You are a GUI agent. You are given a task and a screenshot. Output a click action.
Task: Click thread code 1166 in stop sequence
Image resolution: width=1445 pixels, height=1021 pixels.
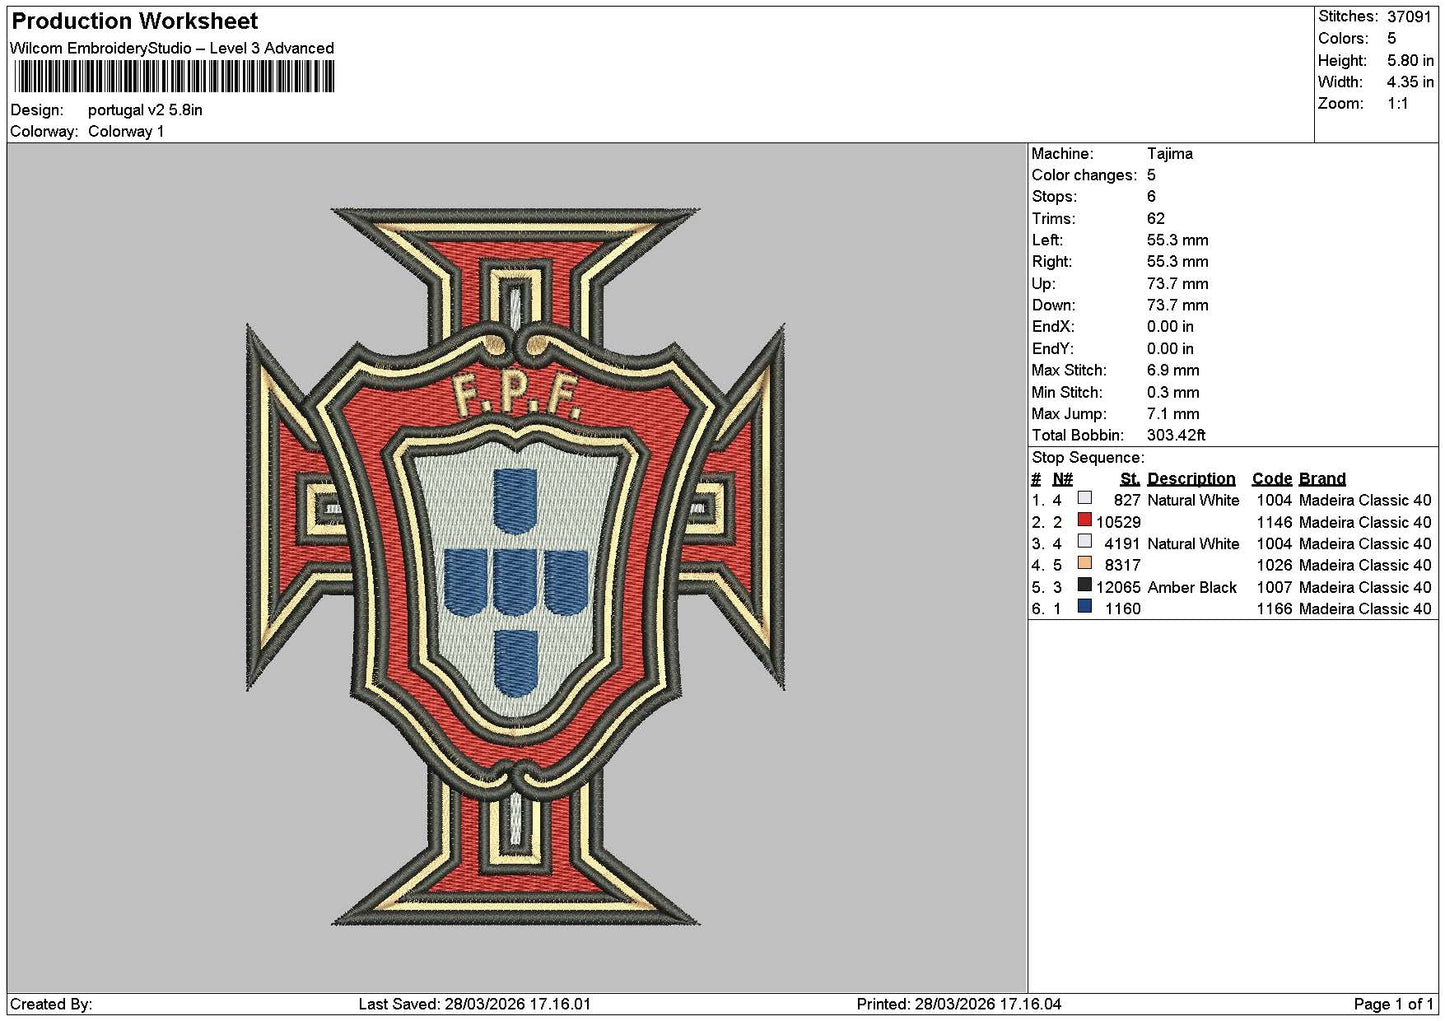1274,609
